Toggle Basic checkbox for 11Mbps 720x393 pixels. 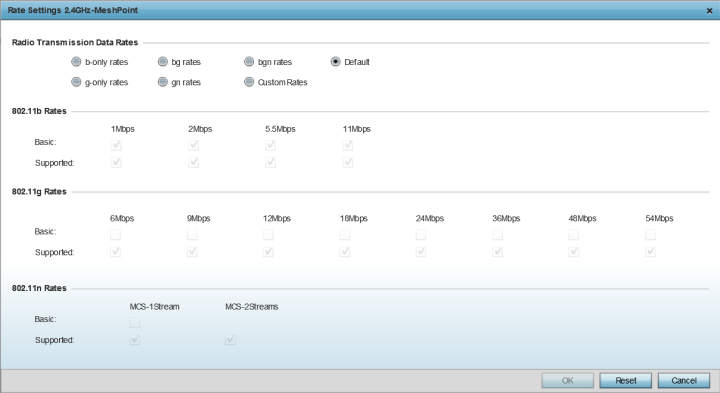[x=348, y=145]
